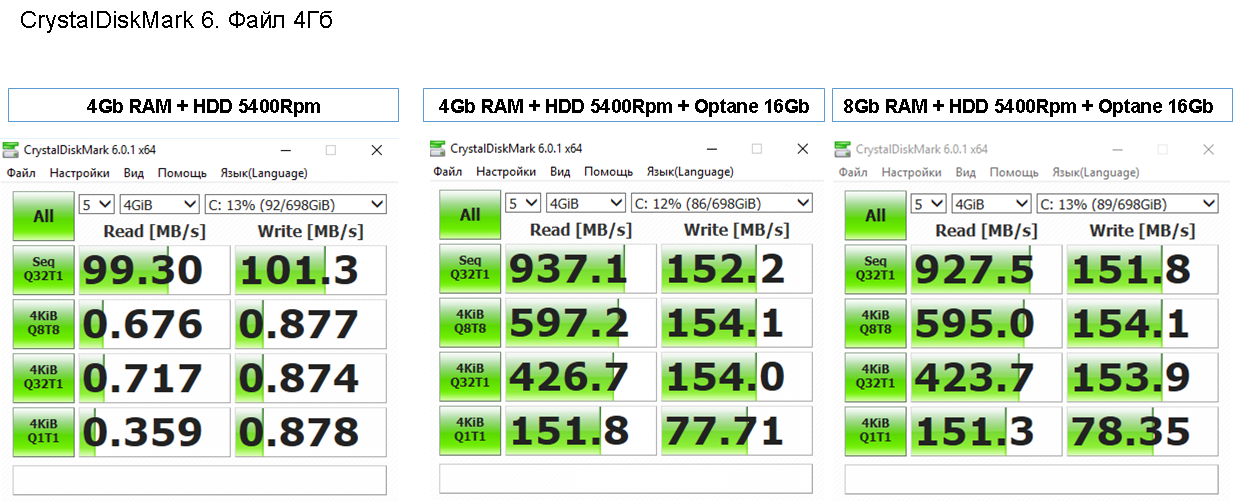The width and height of the screenshot is (1233, 503).
Task: Open Вид menu in left window
Action: [x=134, y=173]
